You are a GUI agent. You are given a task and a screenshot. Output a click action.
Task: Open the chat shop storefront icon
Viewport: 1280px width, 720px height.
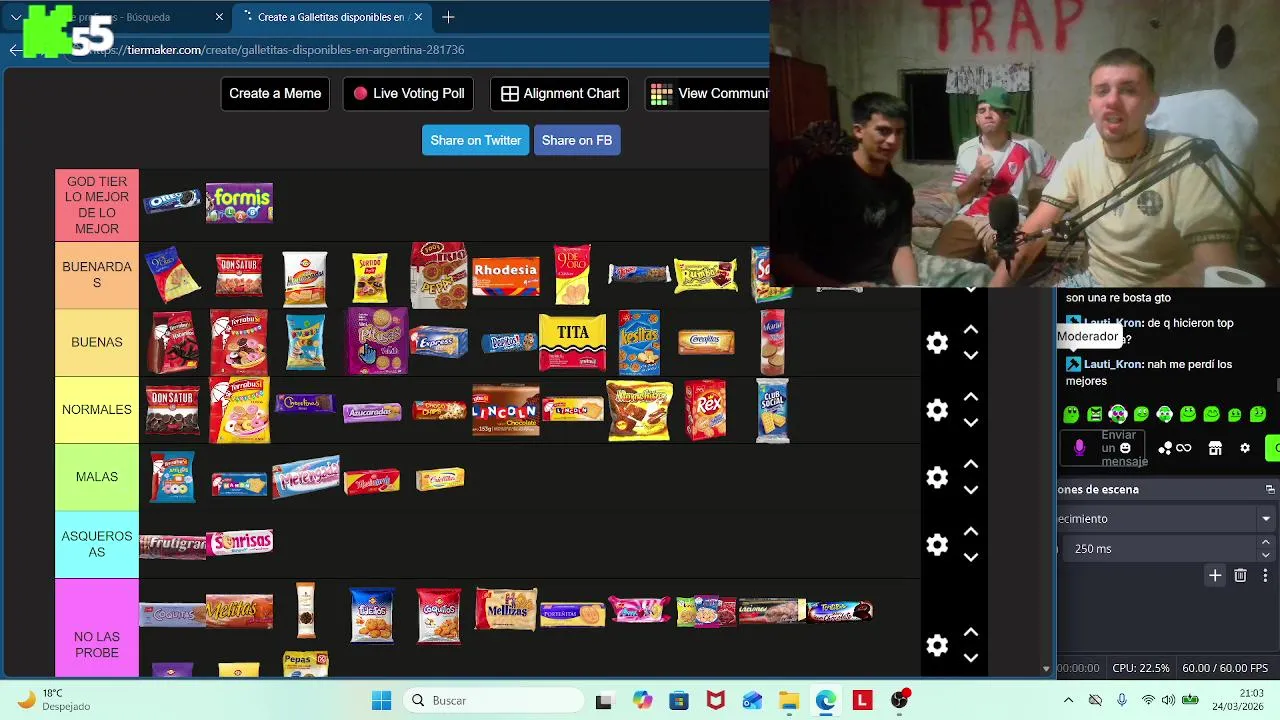pyautogui.click(x=1215, y=448)
